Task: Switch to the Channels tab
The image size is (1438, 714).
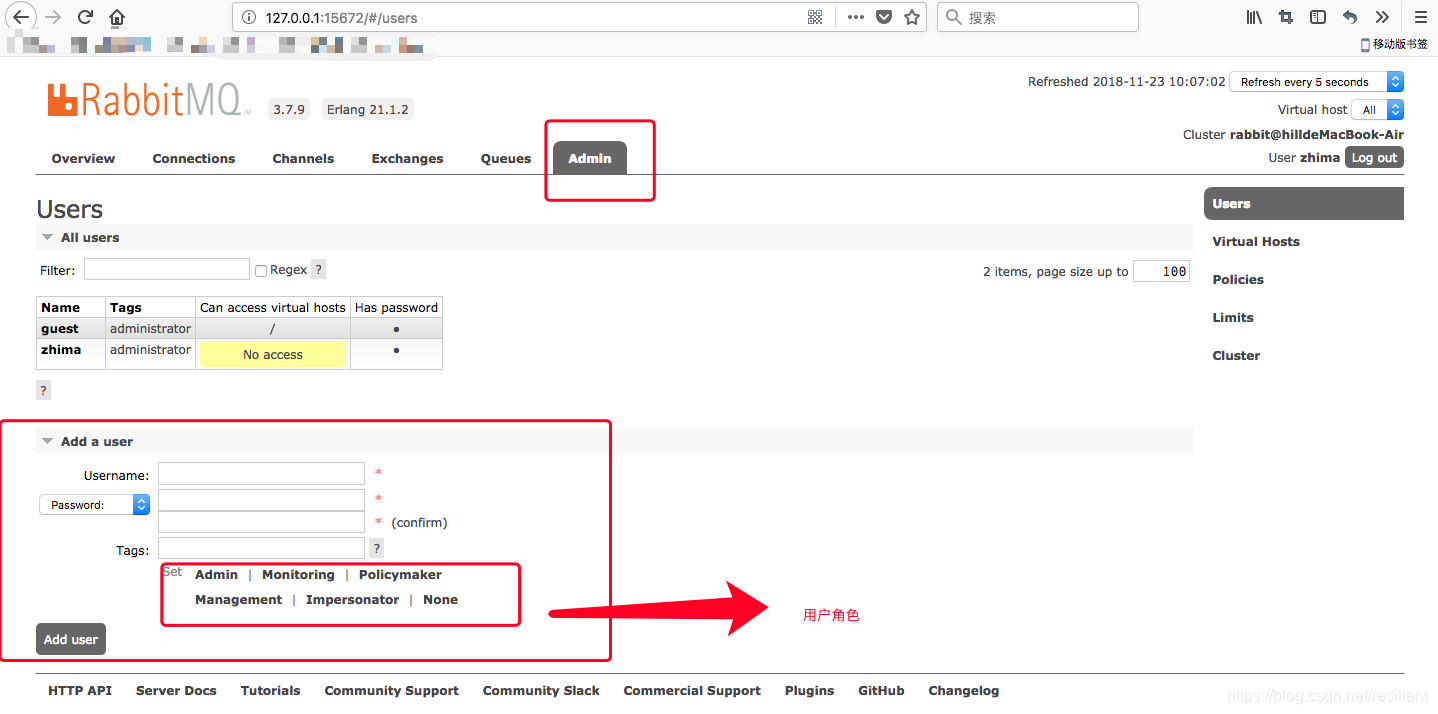Action: click(303, 158)
